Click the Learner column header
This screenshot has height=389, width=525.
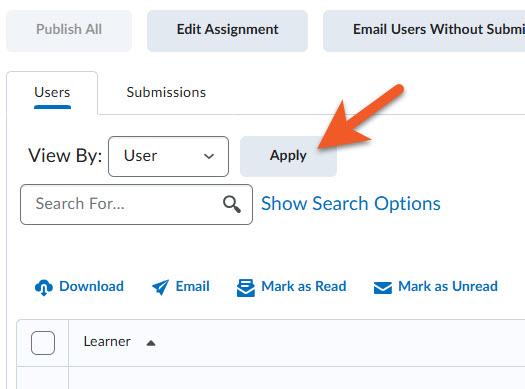tap(107, 342)
